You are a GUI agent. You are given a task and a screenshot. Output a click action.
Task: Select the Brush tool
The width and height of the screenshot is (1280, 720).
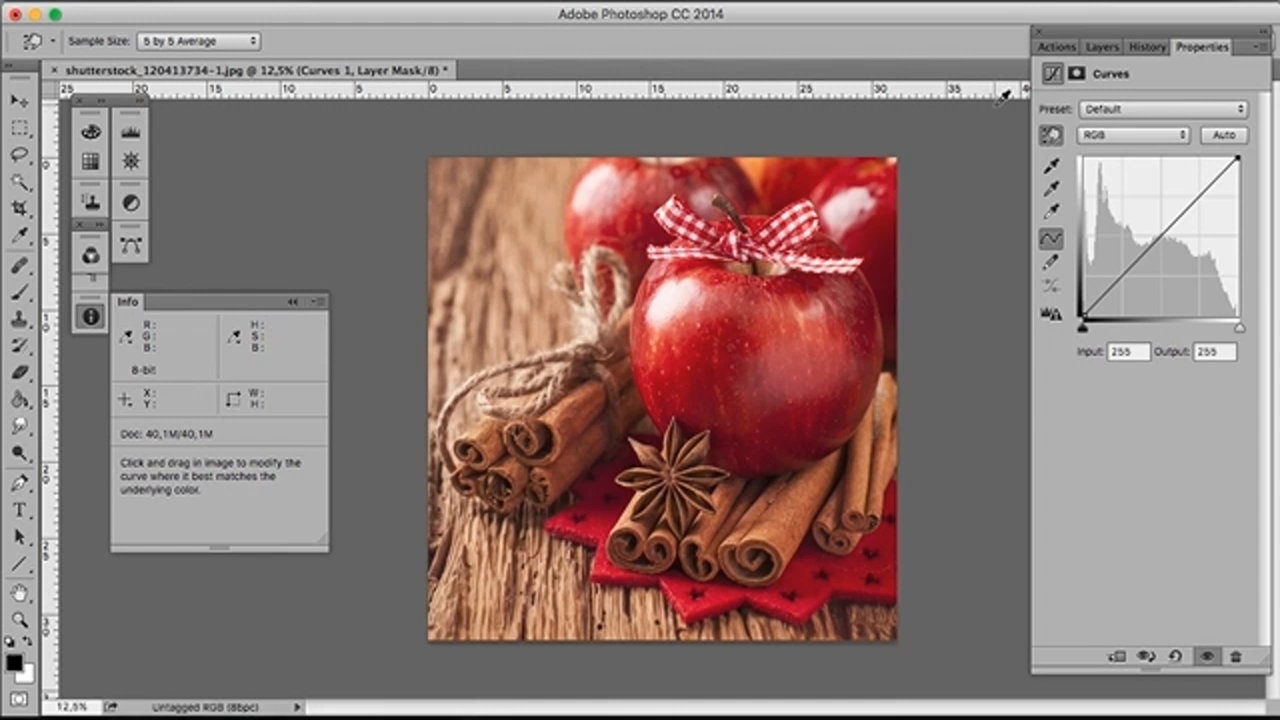[19, 292]
